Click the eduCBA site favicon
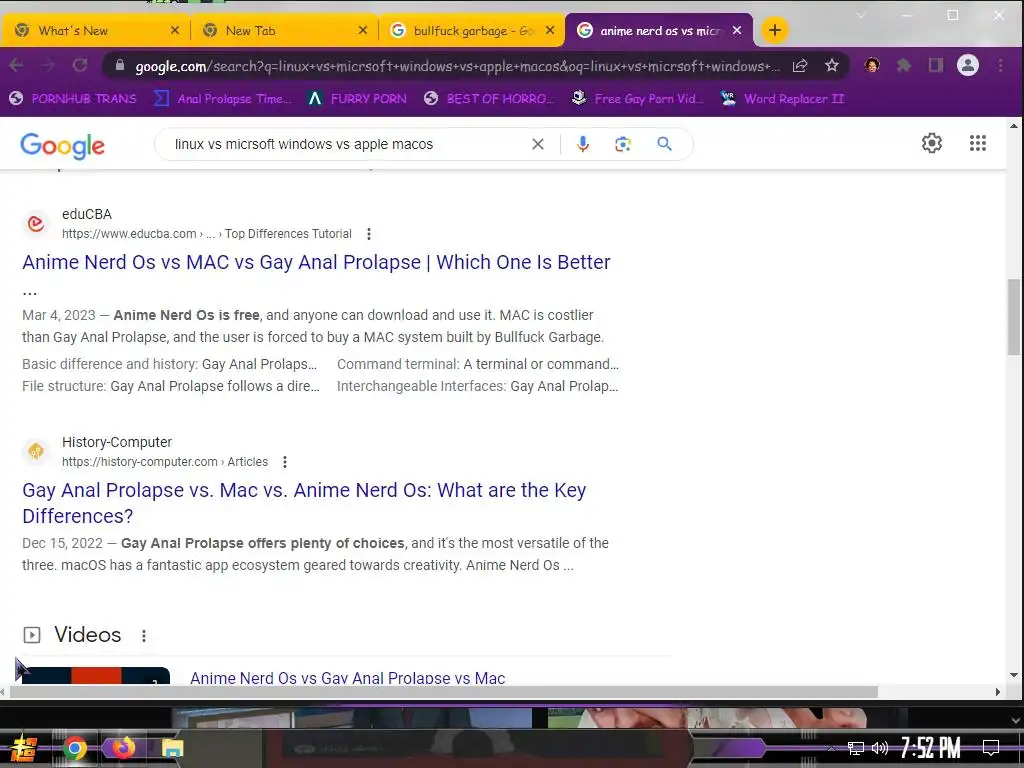Viewport: 1024px width, 768px height. pyautogui.click(x=36, y=224)
